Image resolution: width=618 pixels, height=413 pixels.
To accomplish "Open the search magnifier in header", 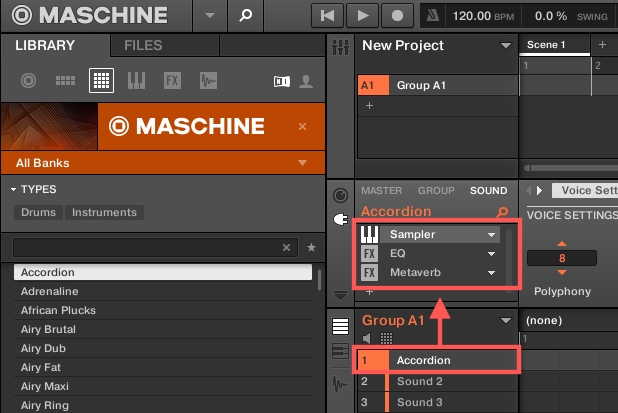I will [246, 16].
